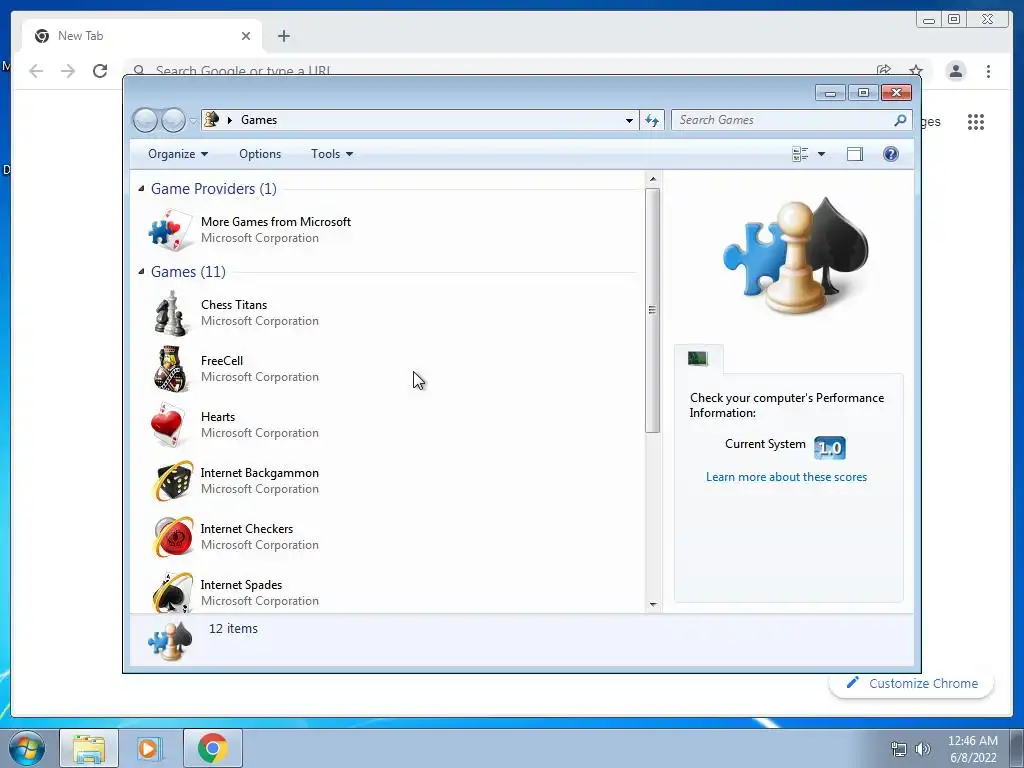
Task: Select the 'Chess Titans' name text
Action: click(x=234, y=305)
